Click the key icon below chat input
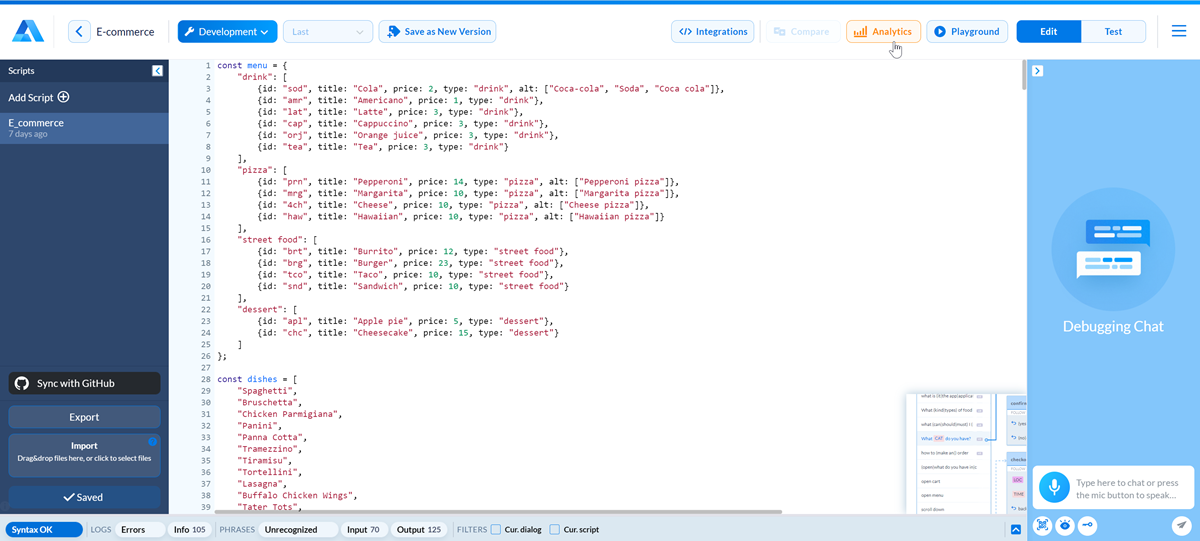This screenshot has width=1200, height=541. [1087, 525]
